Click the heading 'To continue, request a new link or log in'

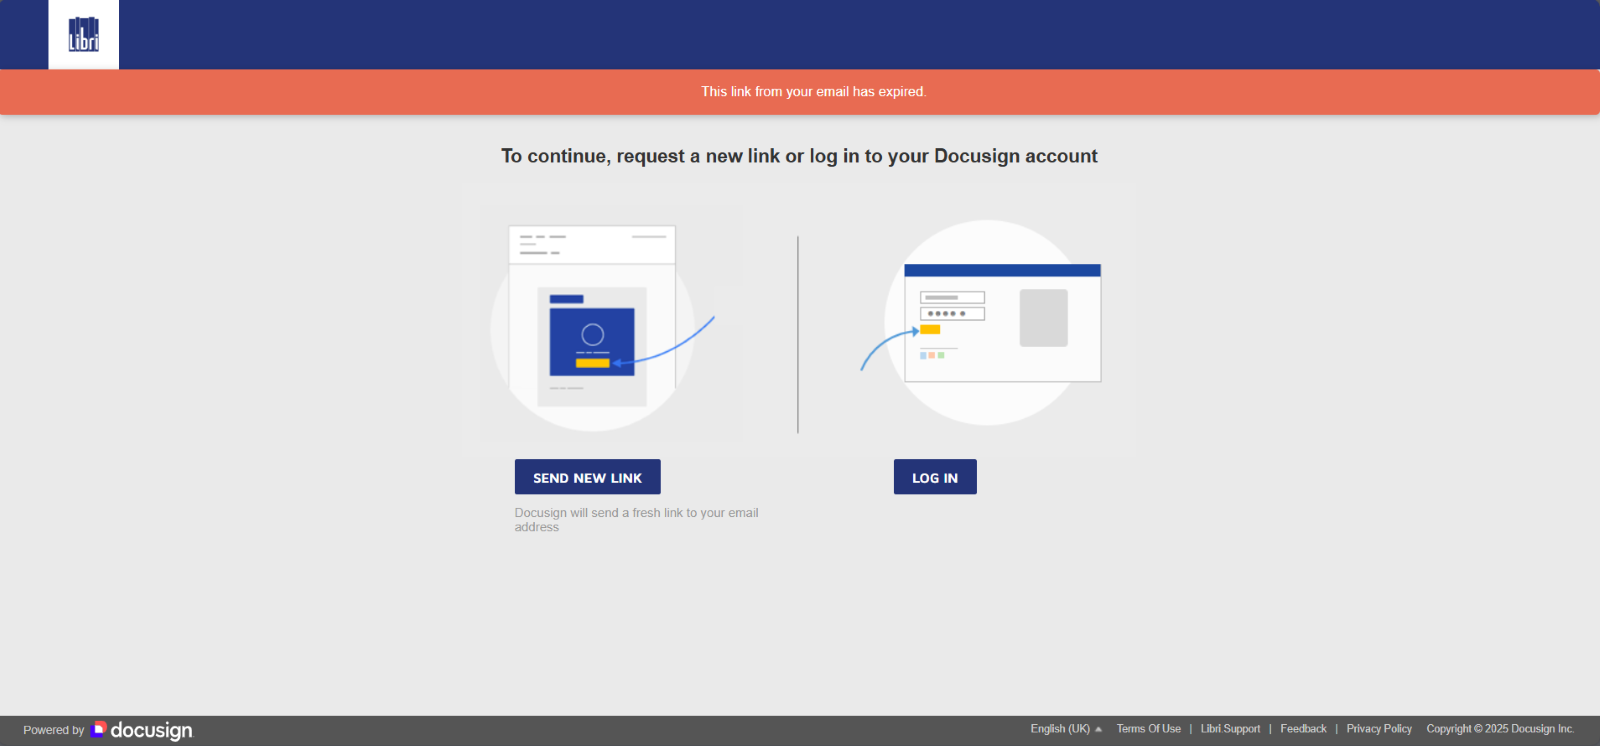pyautogui.click(x=799, y=156)
